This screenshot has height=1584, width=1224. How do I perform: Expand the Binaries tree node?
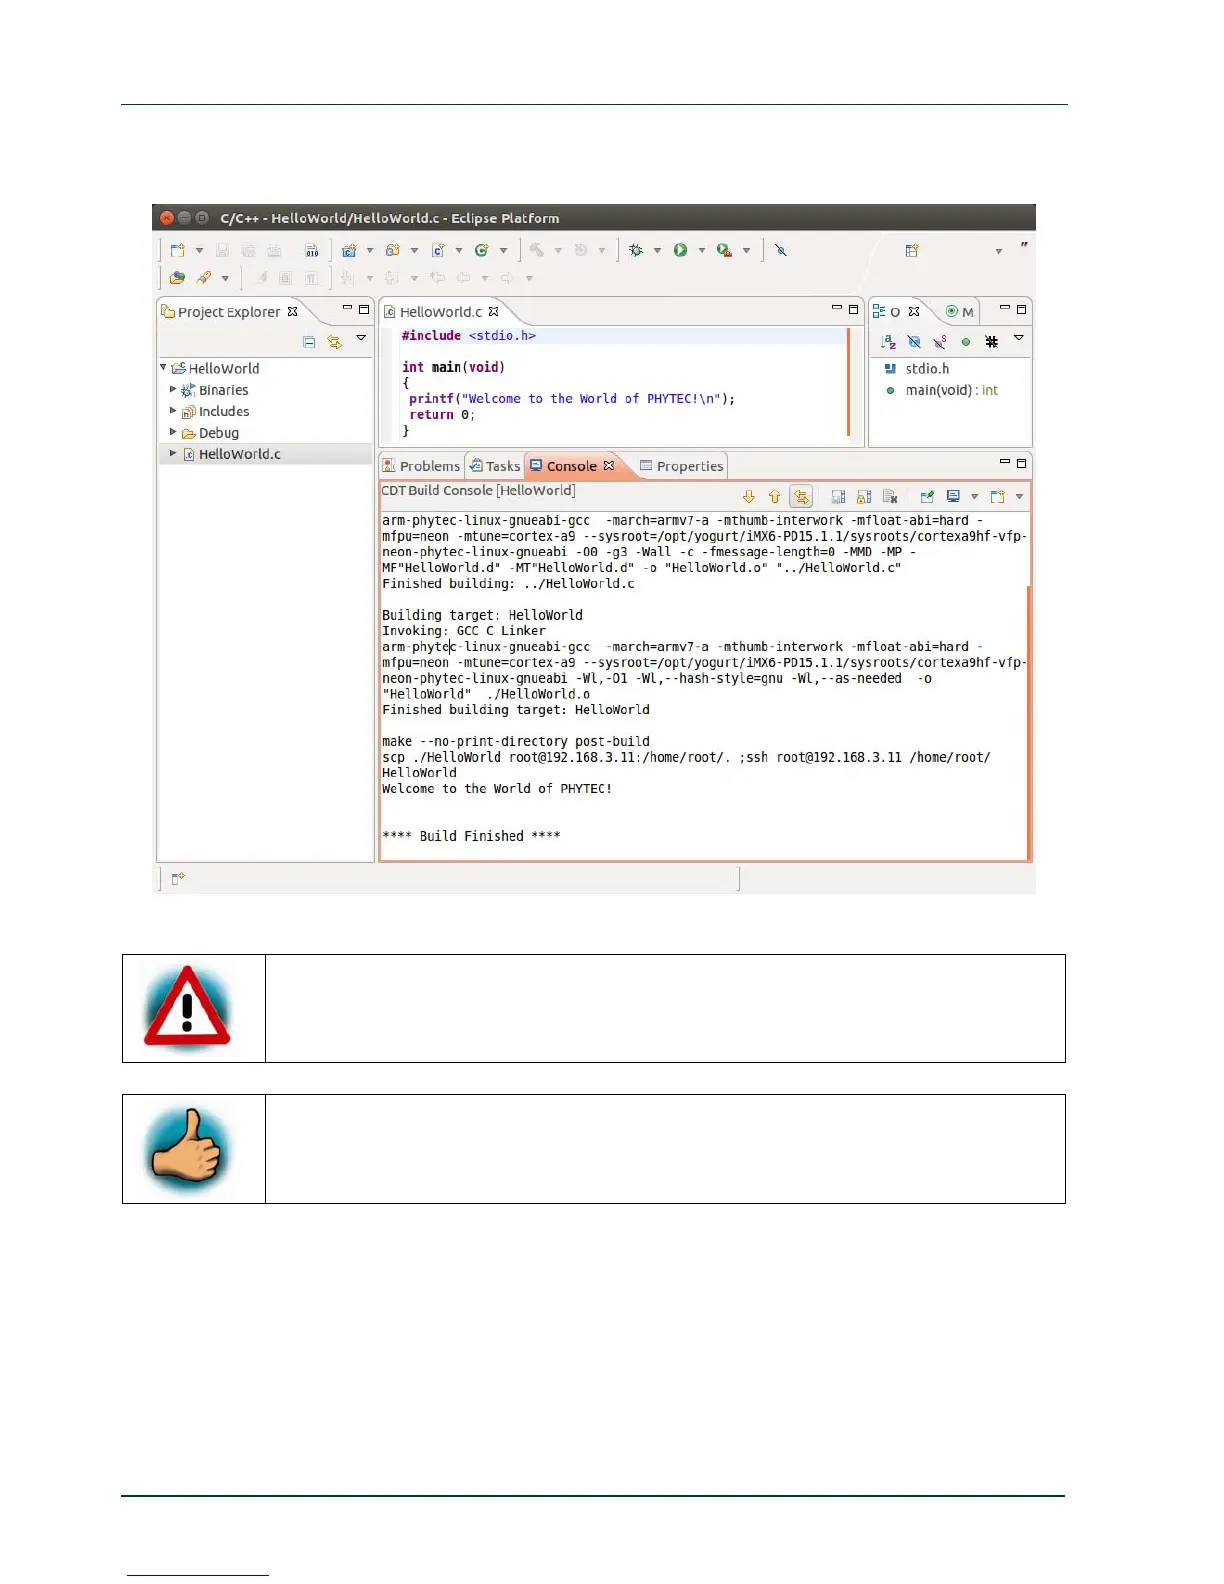[x=173, y=390]
